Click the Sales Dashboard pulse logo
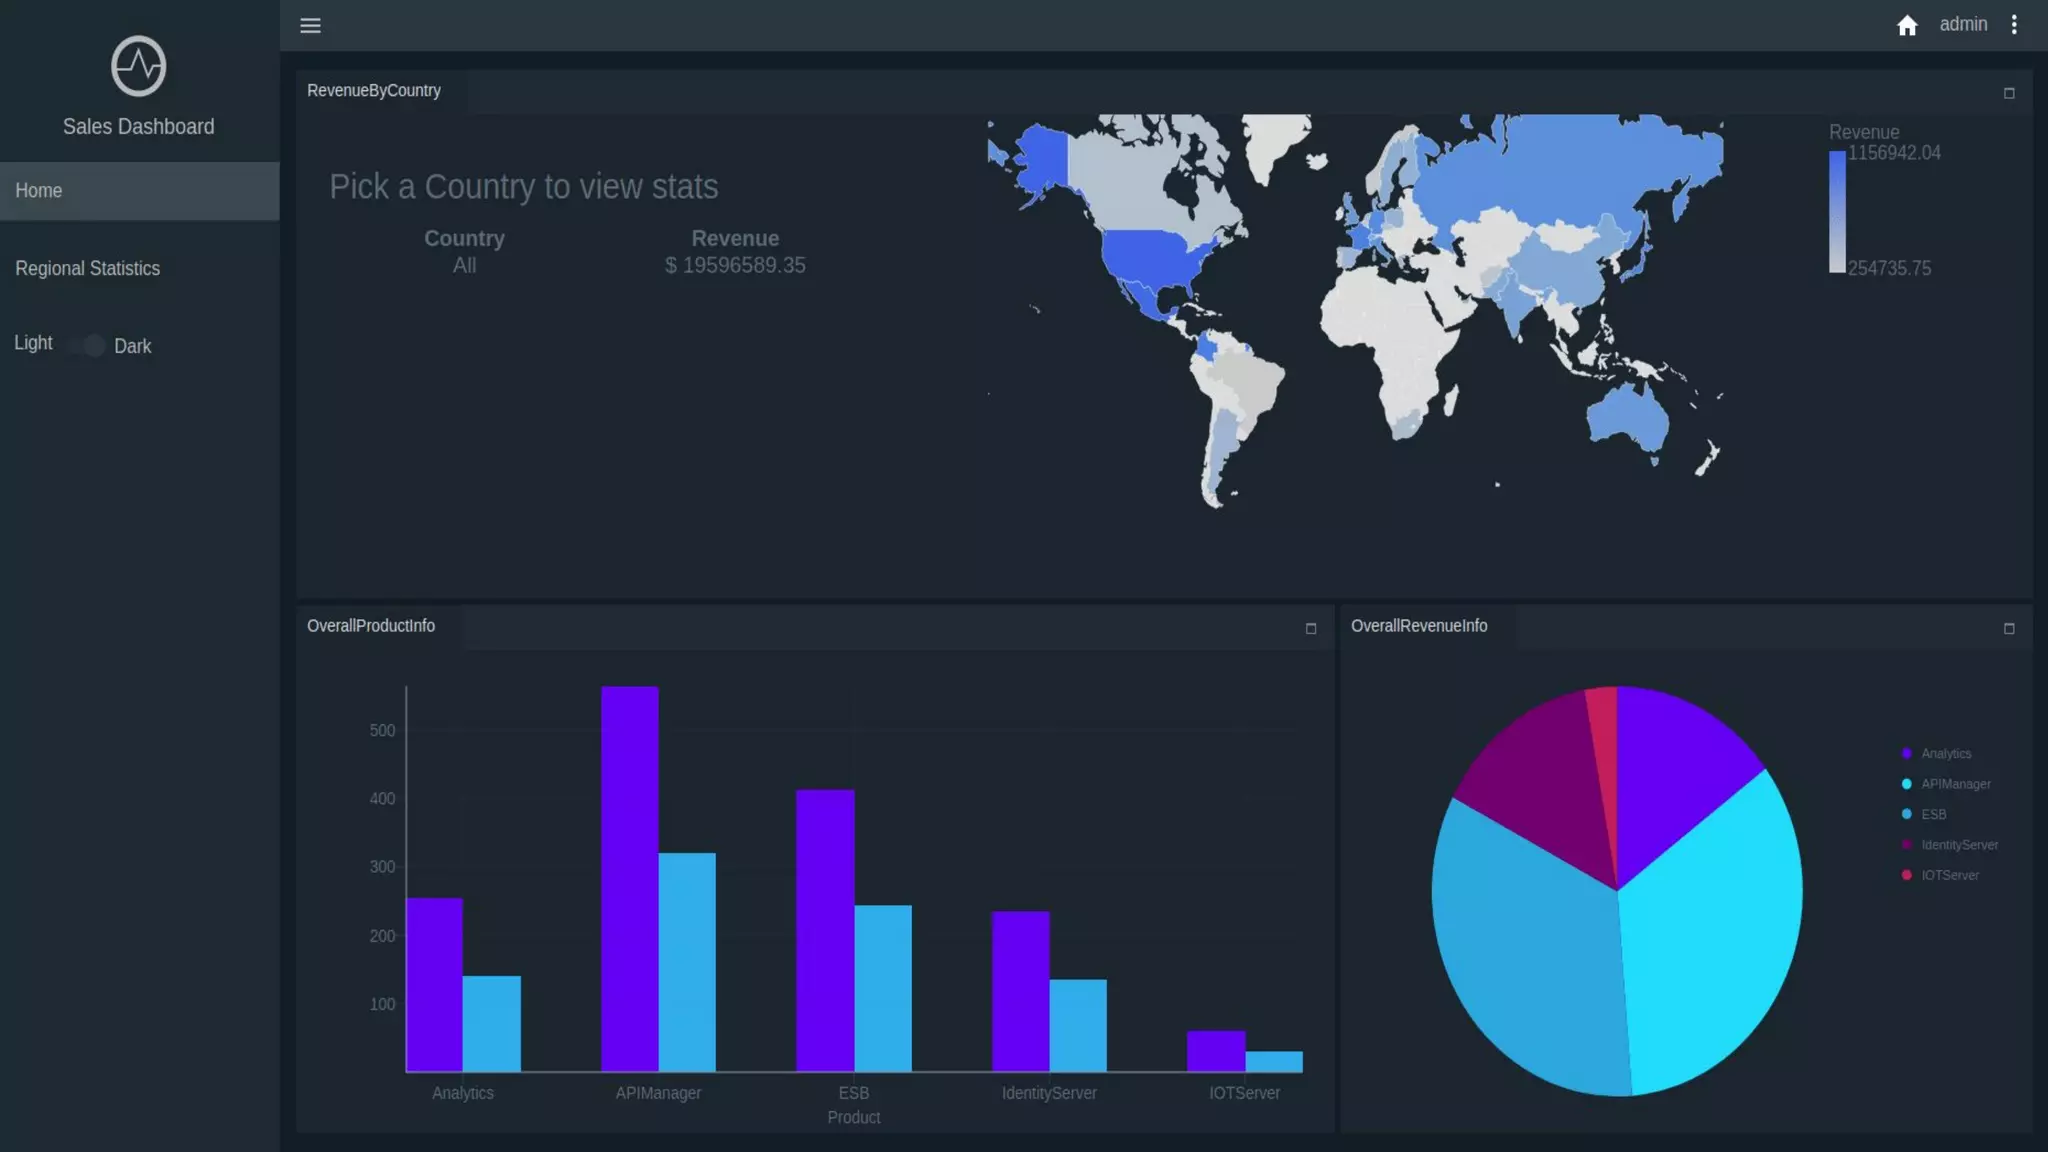The width and height of the screenshot is (2048, 1152). (138, 66)
